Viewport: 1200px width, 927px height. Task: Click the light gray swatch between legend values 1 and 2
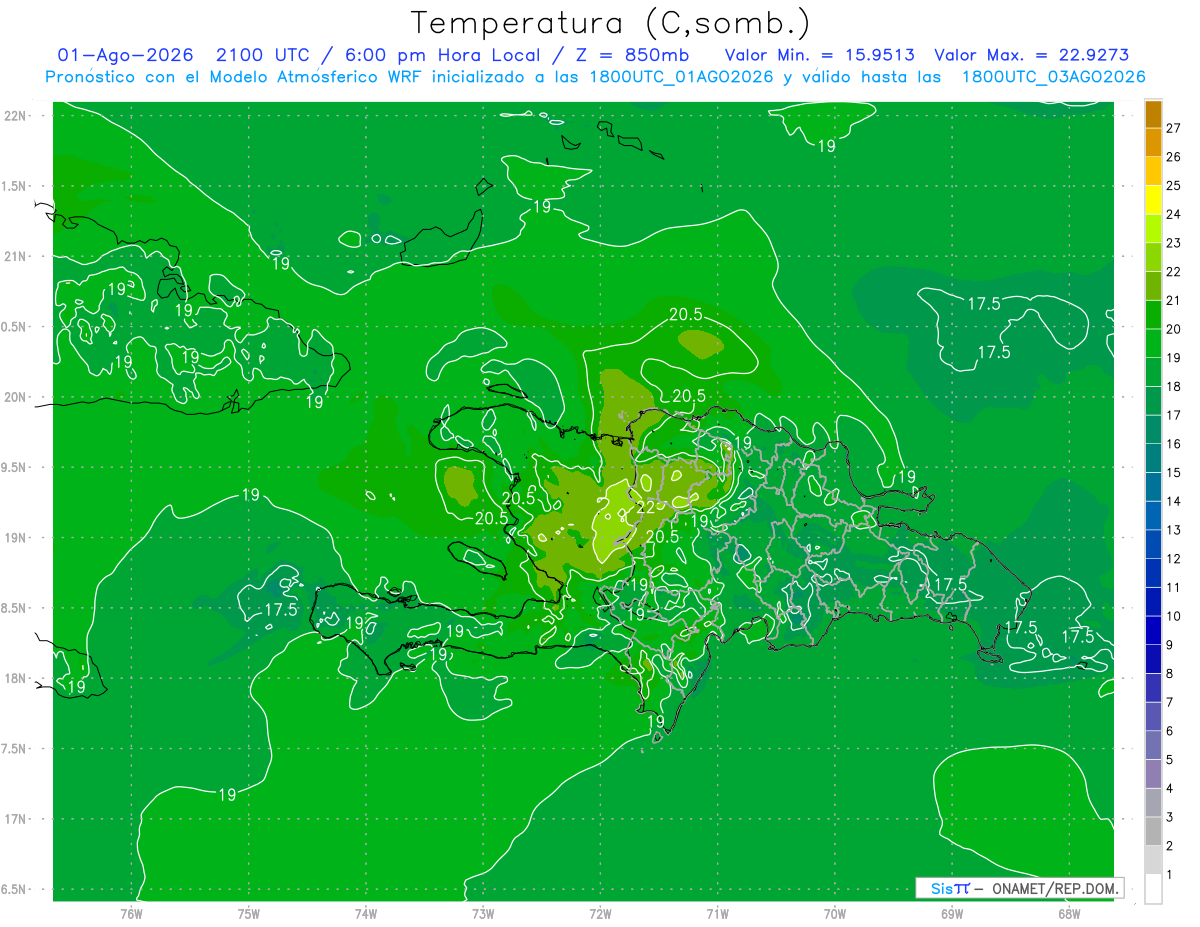[x=1153, y=860]
